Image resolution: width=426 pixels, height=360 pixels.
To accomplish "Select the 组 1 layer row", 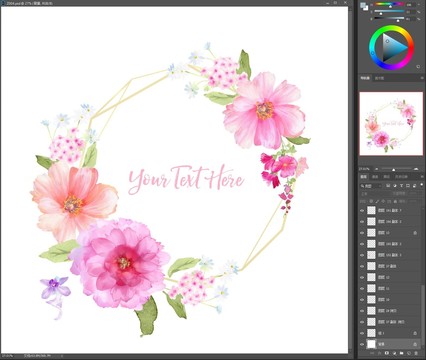I will click(390, 333).
